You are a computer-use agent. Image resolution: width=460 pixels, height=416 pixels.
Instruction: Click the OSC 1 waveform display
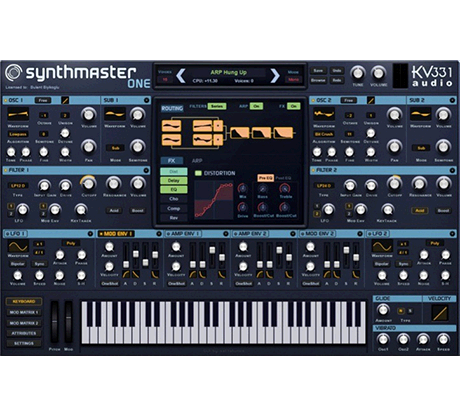pos(18,115)
